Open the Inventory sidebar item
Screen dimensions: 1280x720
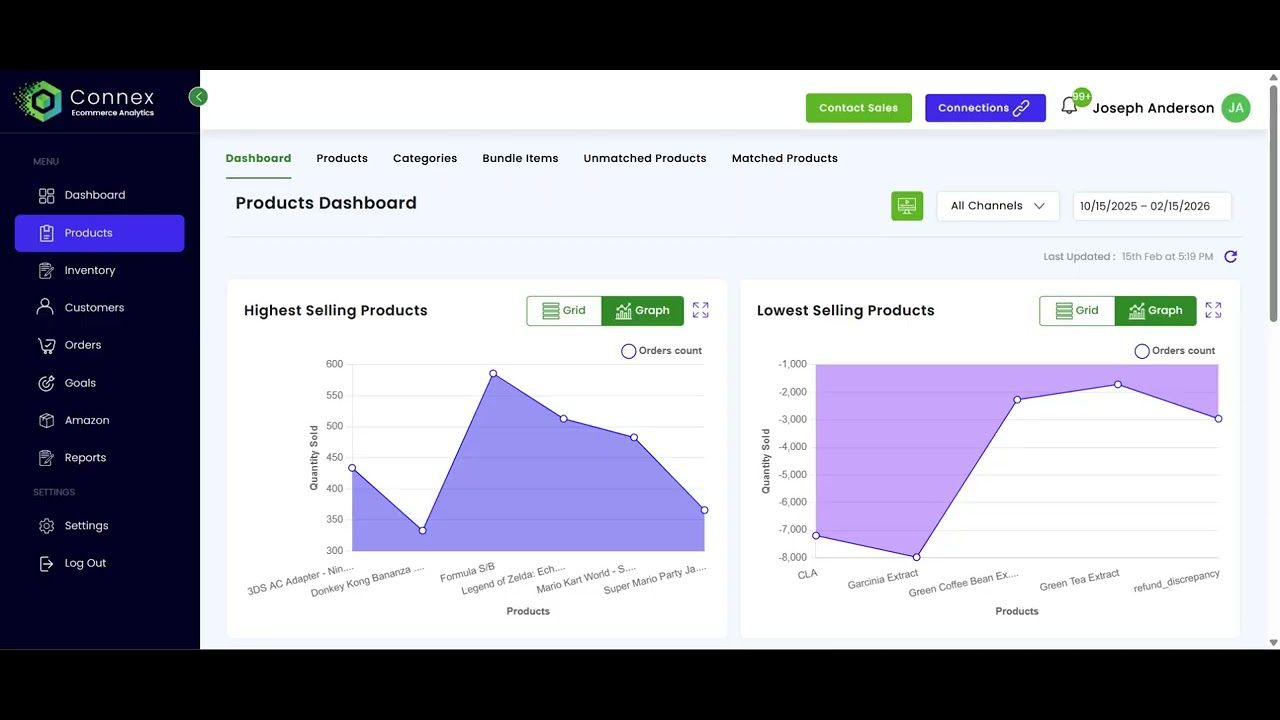point(99,270)
